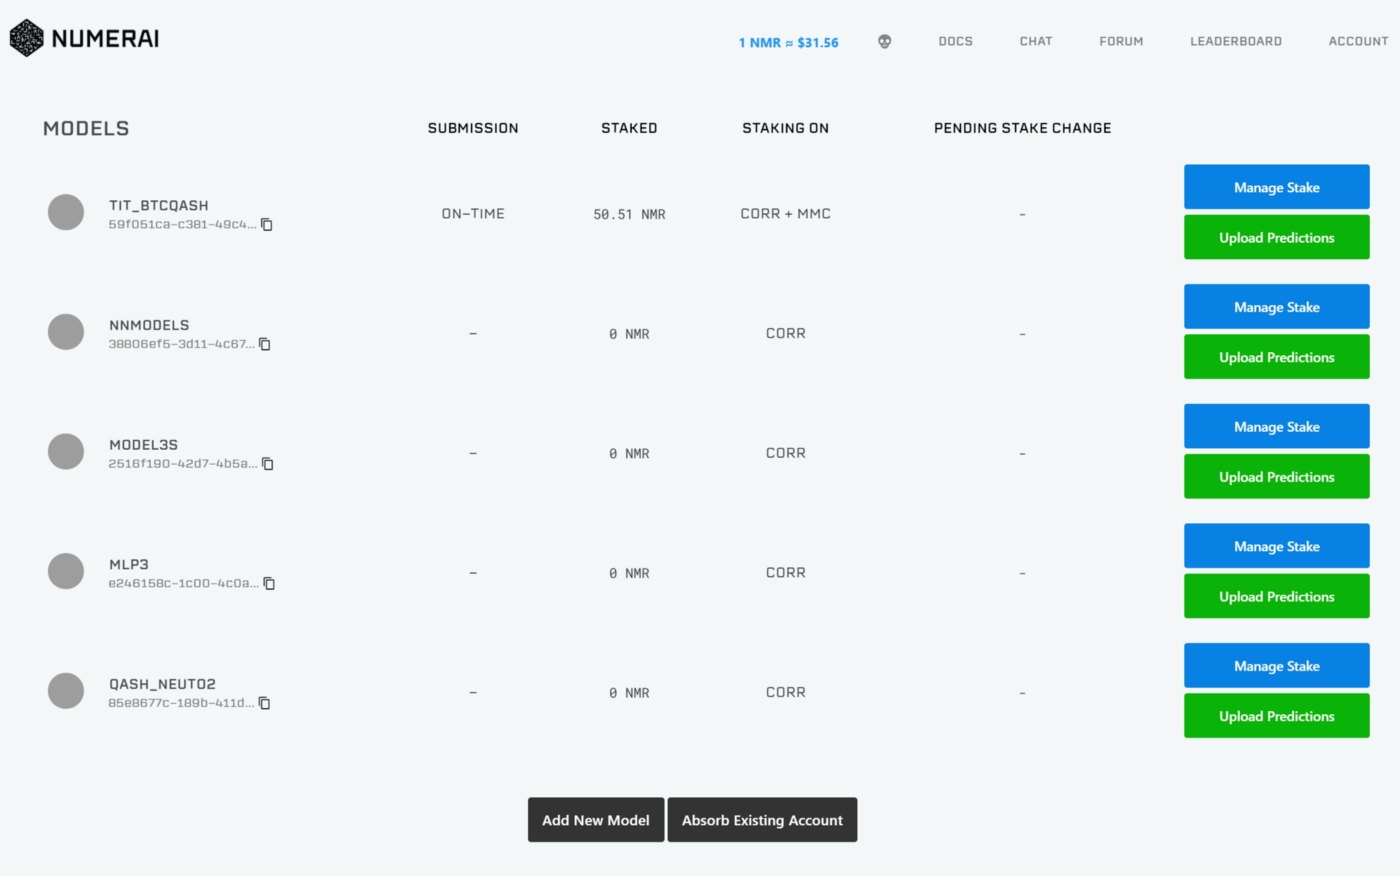1400x876 pixels.
Task: Open the Forum link
Action: click(x=1121, y=42)
